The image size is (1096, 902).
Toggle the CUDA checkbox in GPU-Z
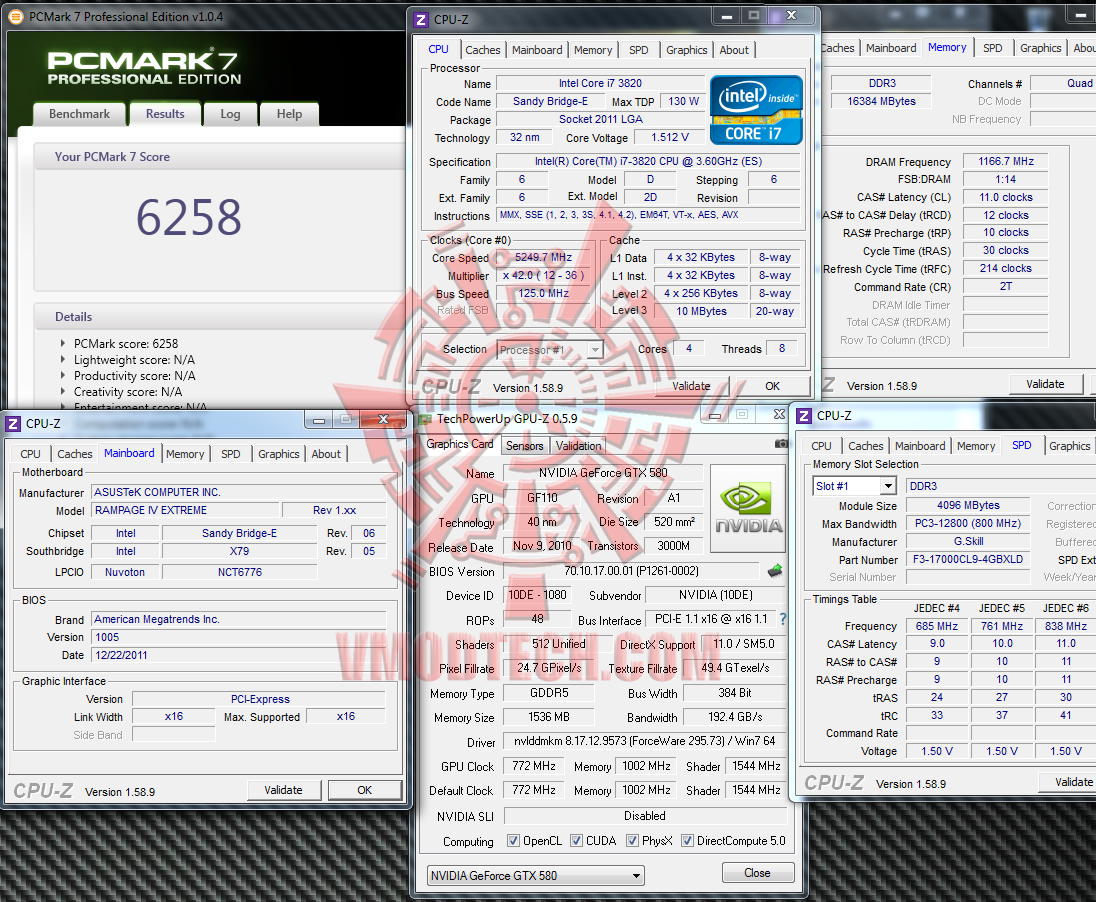(x=576, y=840)
